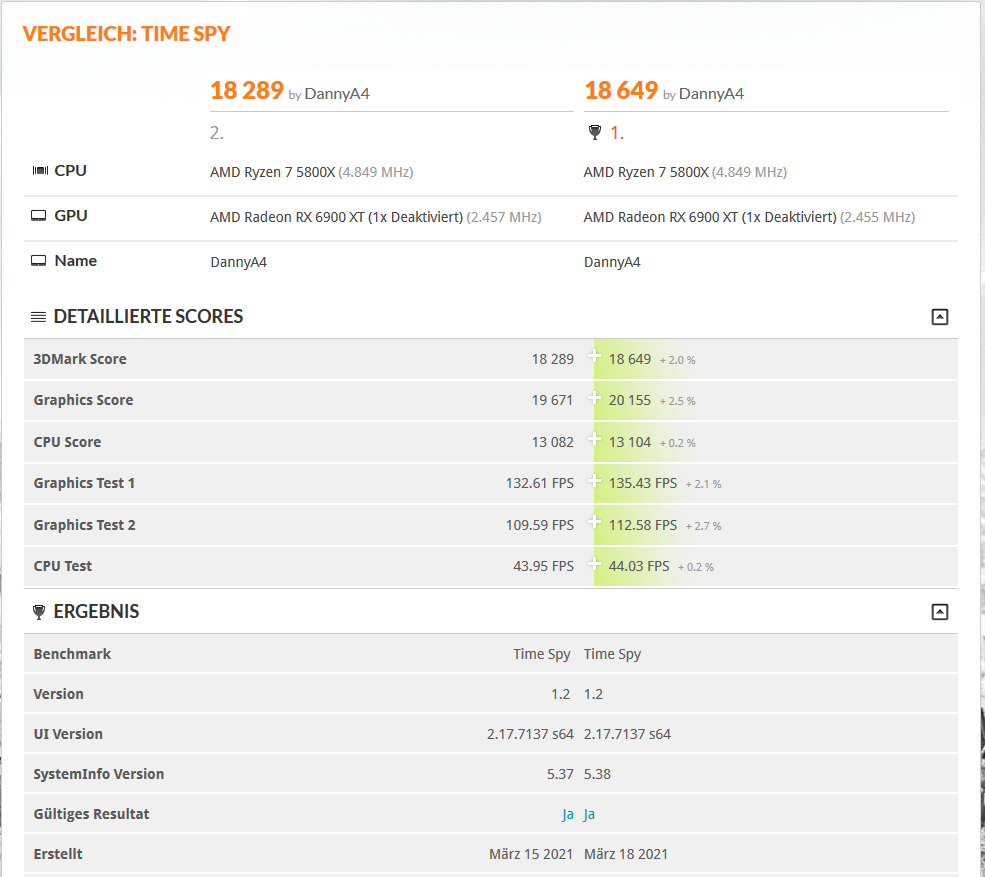The width and height of the screenshot is (985, 877).
Task: Open the 18 649 score result
Action: coord(621,90)
